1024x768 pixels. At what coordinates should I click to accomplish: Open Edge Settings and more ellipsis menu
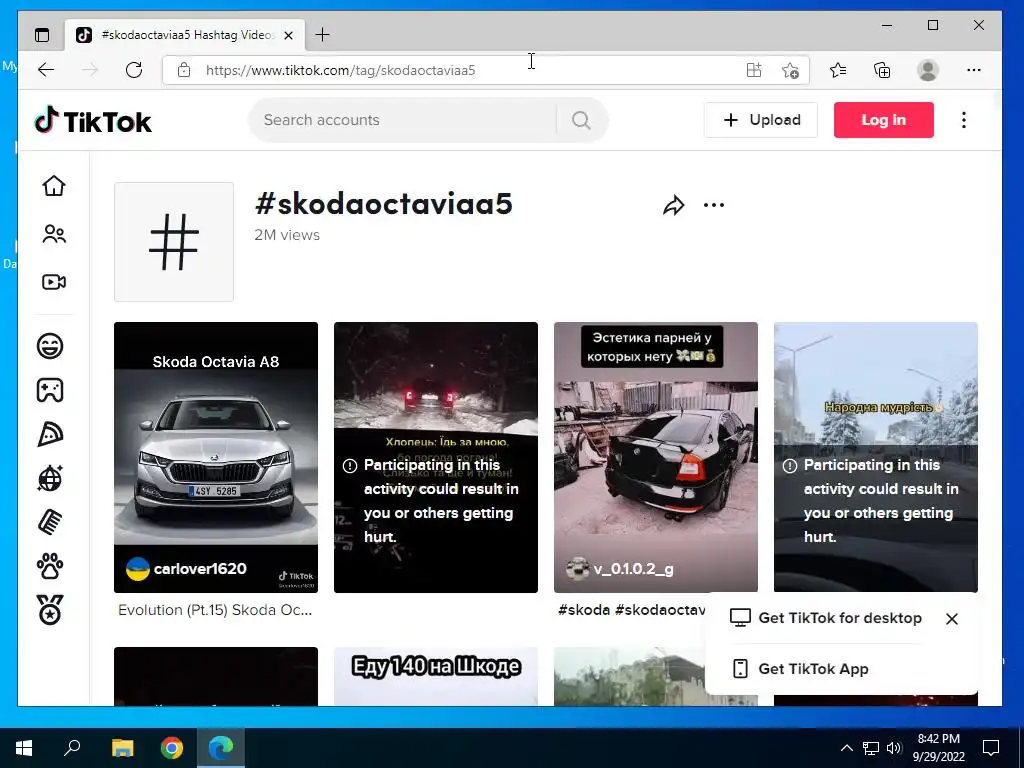click(974, 70)
